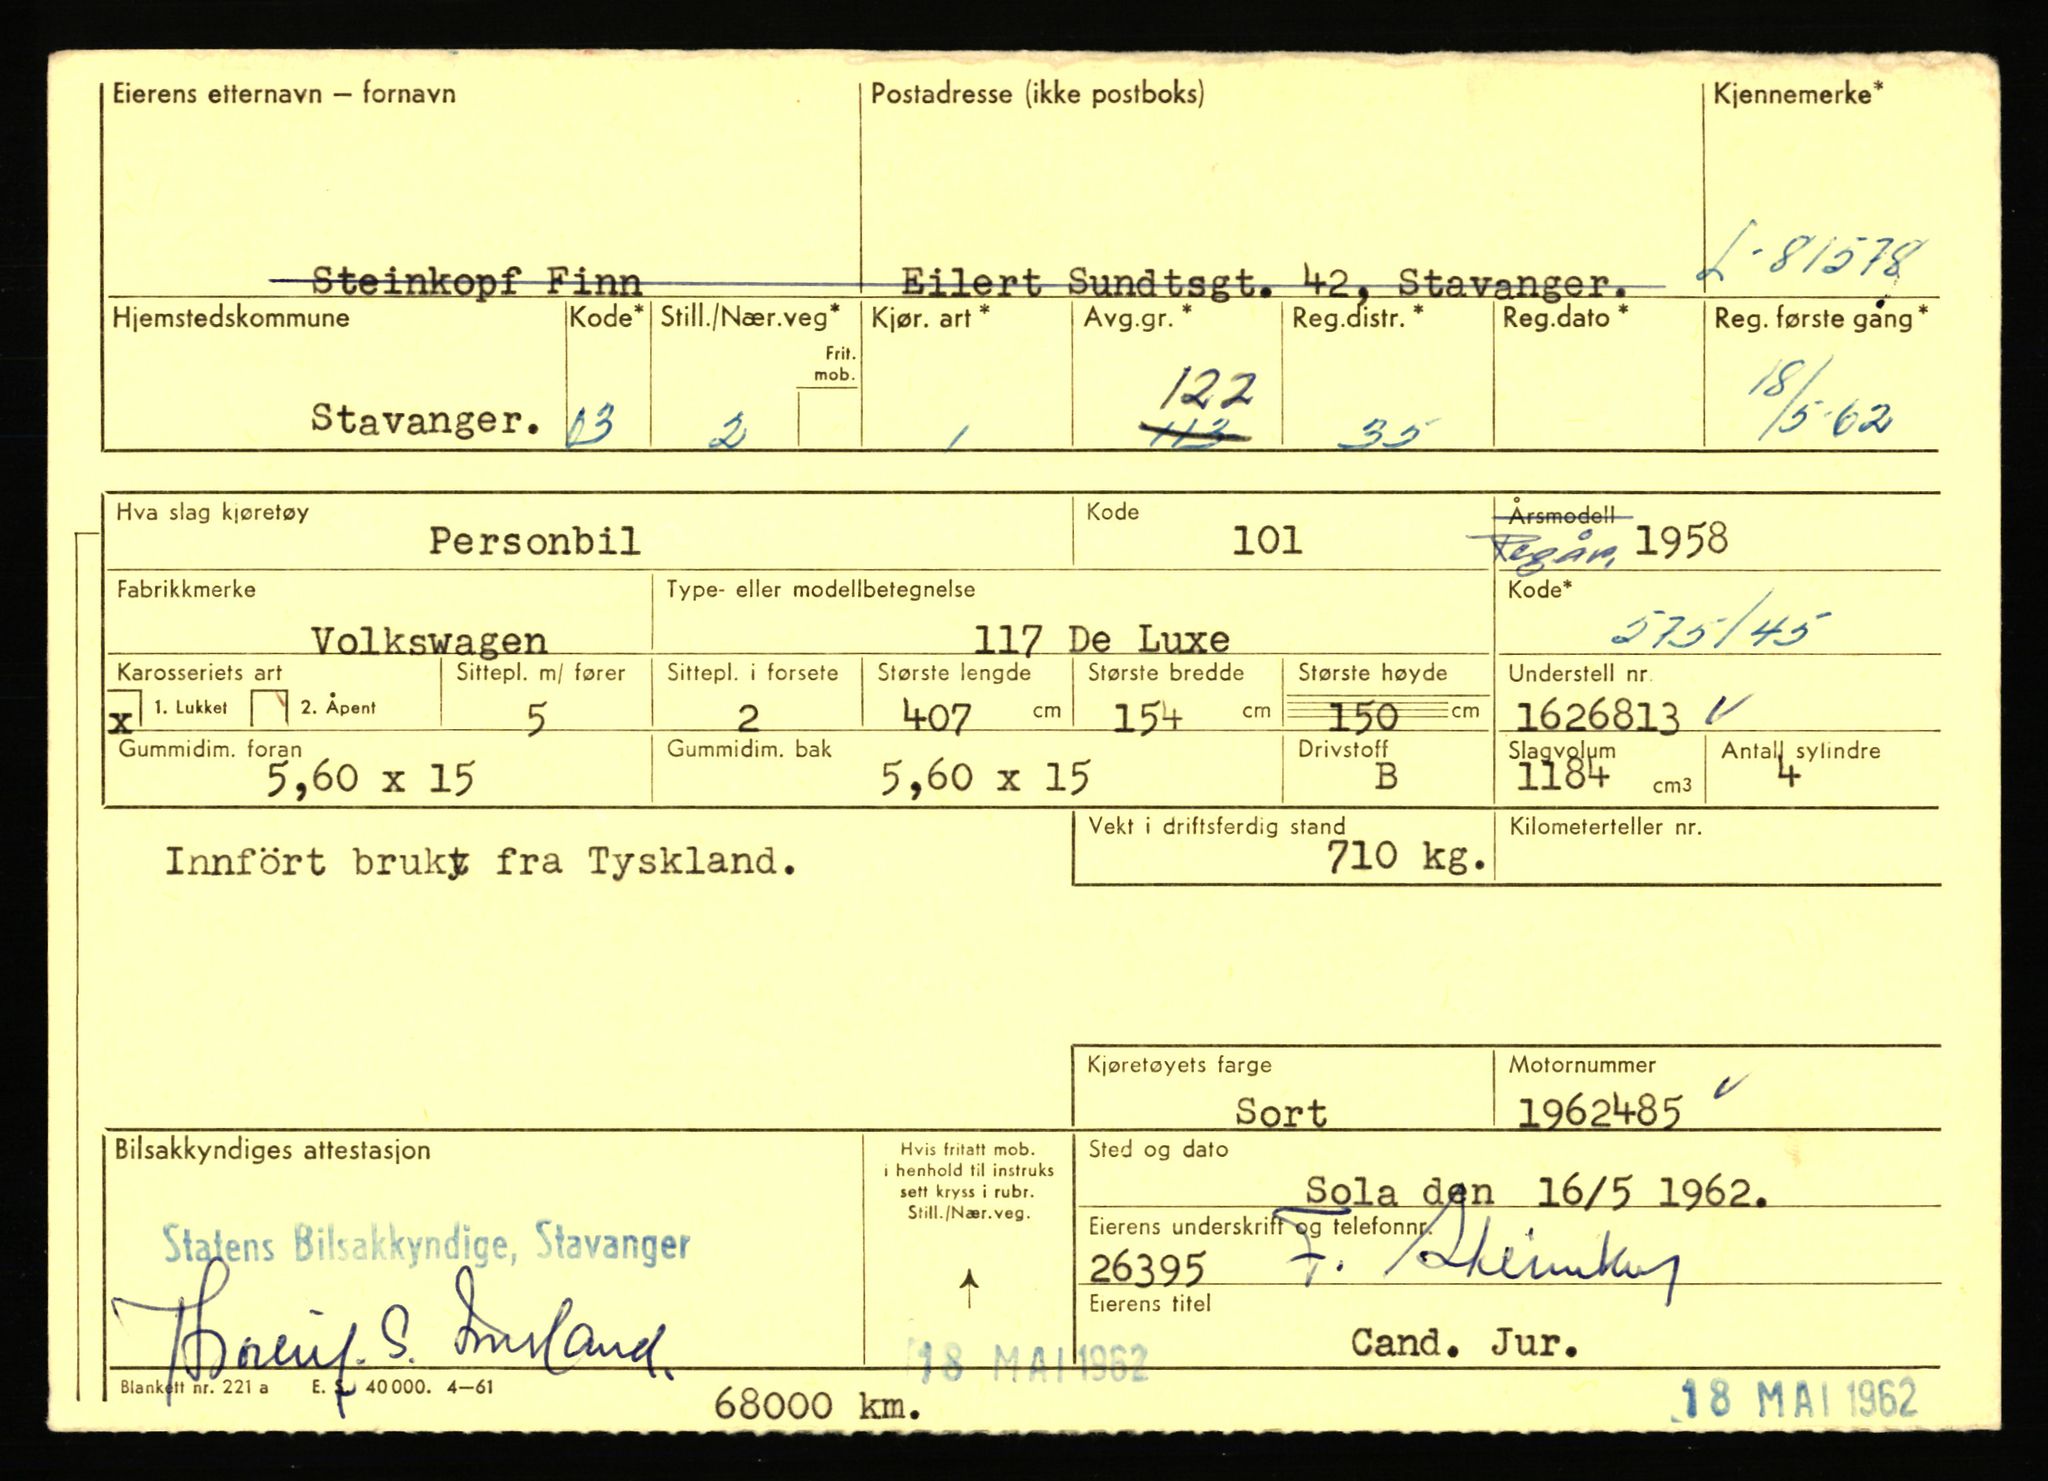The image size is (2048, 1481).
Task: Click the engine number '1962485'
Action: click(x=1599, y=1112)
